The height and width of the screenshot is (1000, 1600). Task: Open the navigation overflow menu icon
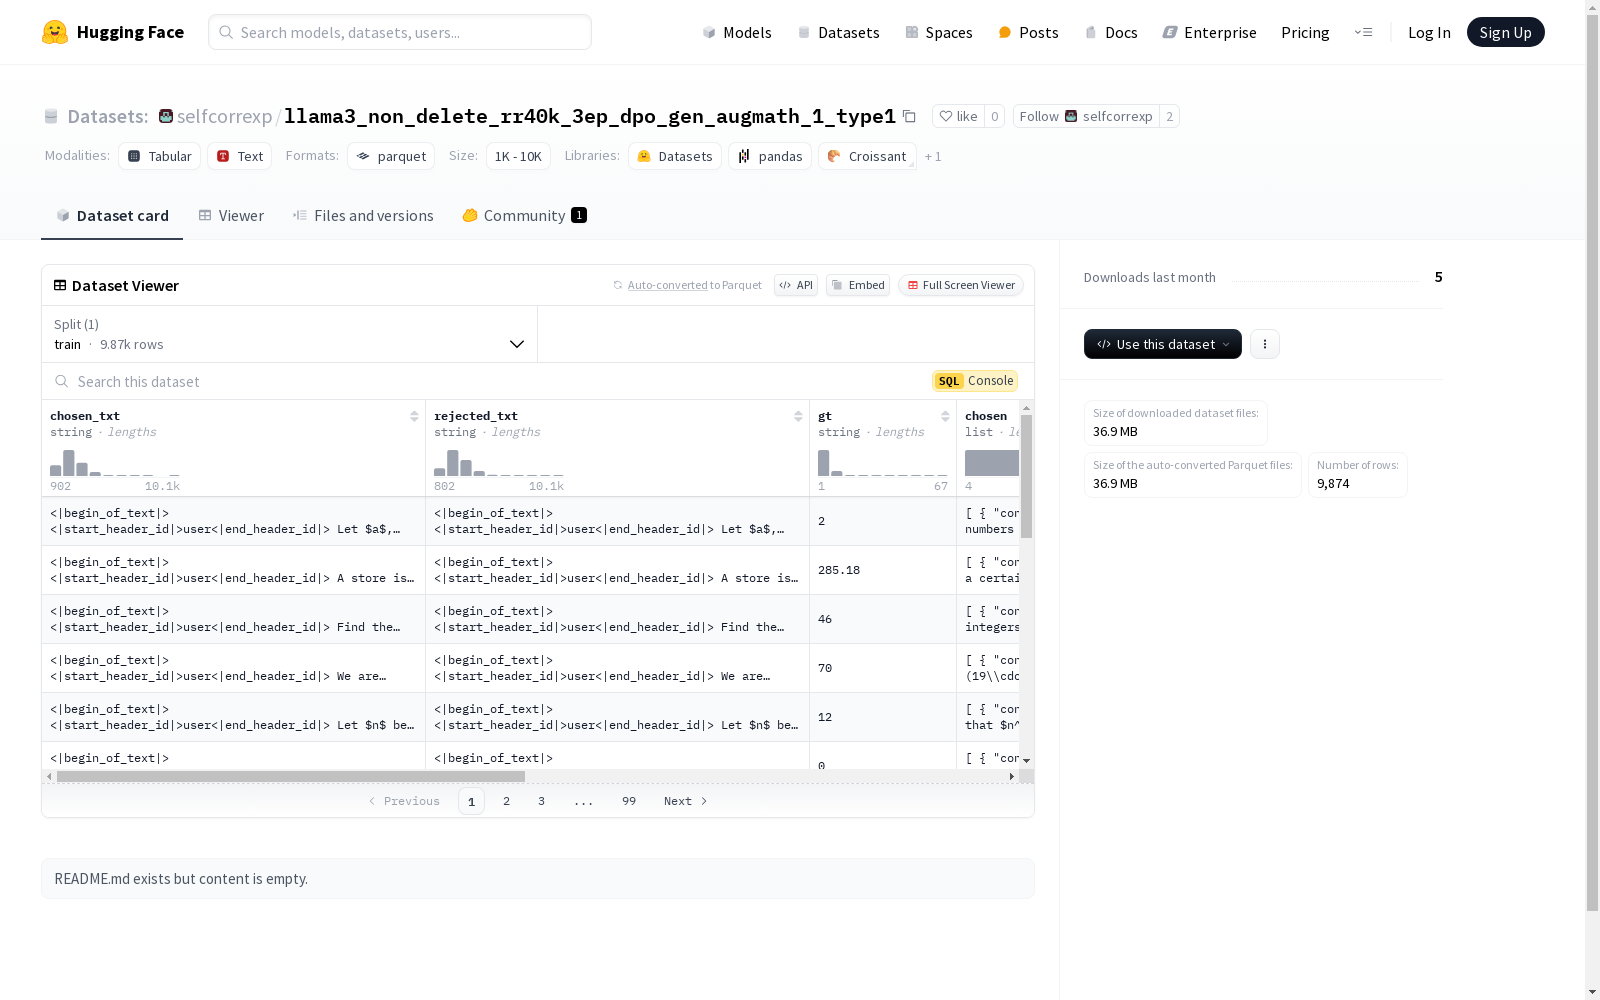tap(1363, 32)
